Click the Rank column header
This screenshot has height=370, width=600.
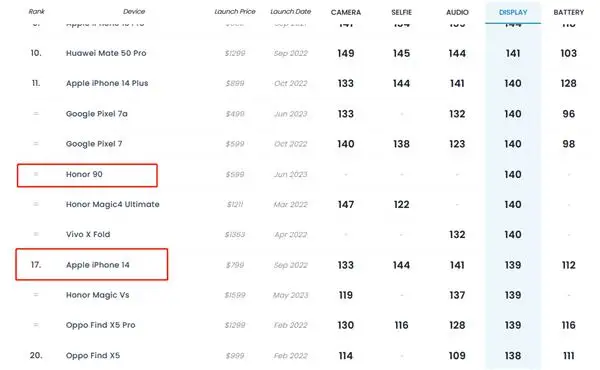pyautogui.click(x=36, y=11)
